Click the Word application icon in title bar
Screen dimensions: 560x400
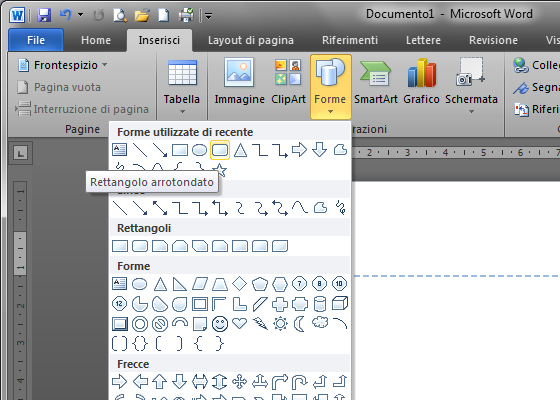tap(17, 15)
